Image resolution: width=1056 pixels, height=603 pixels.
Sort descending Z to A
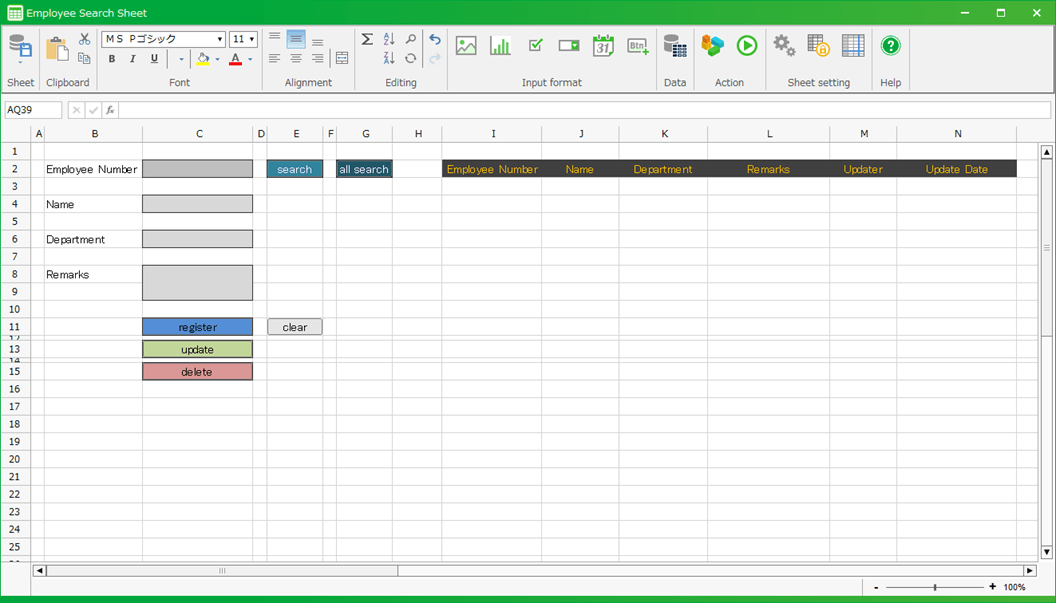click(x=389, y=59)
